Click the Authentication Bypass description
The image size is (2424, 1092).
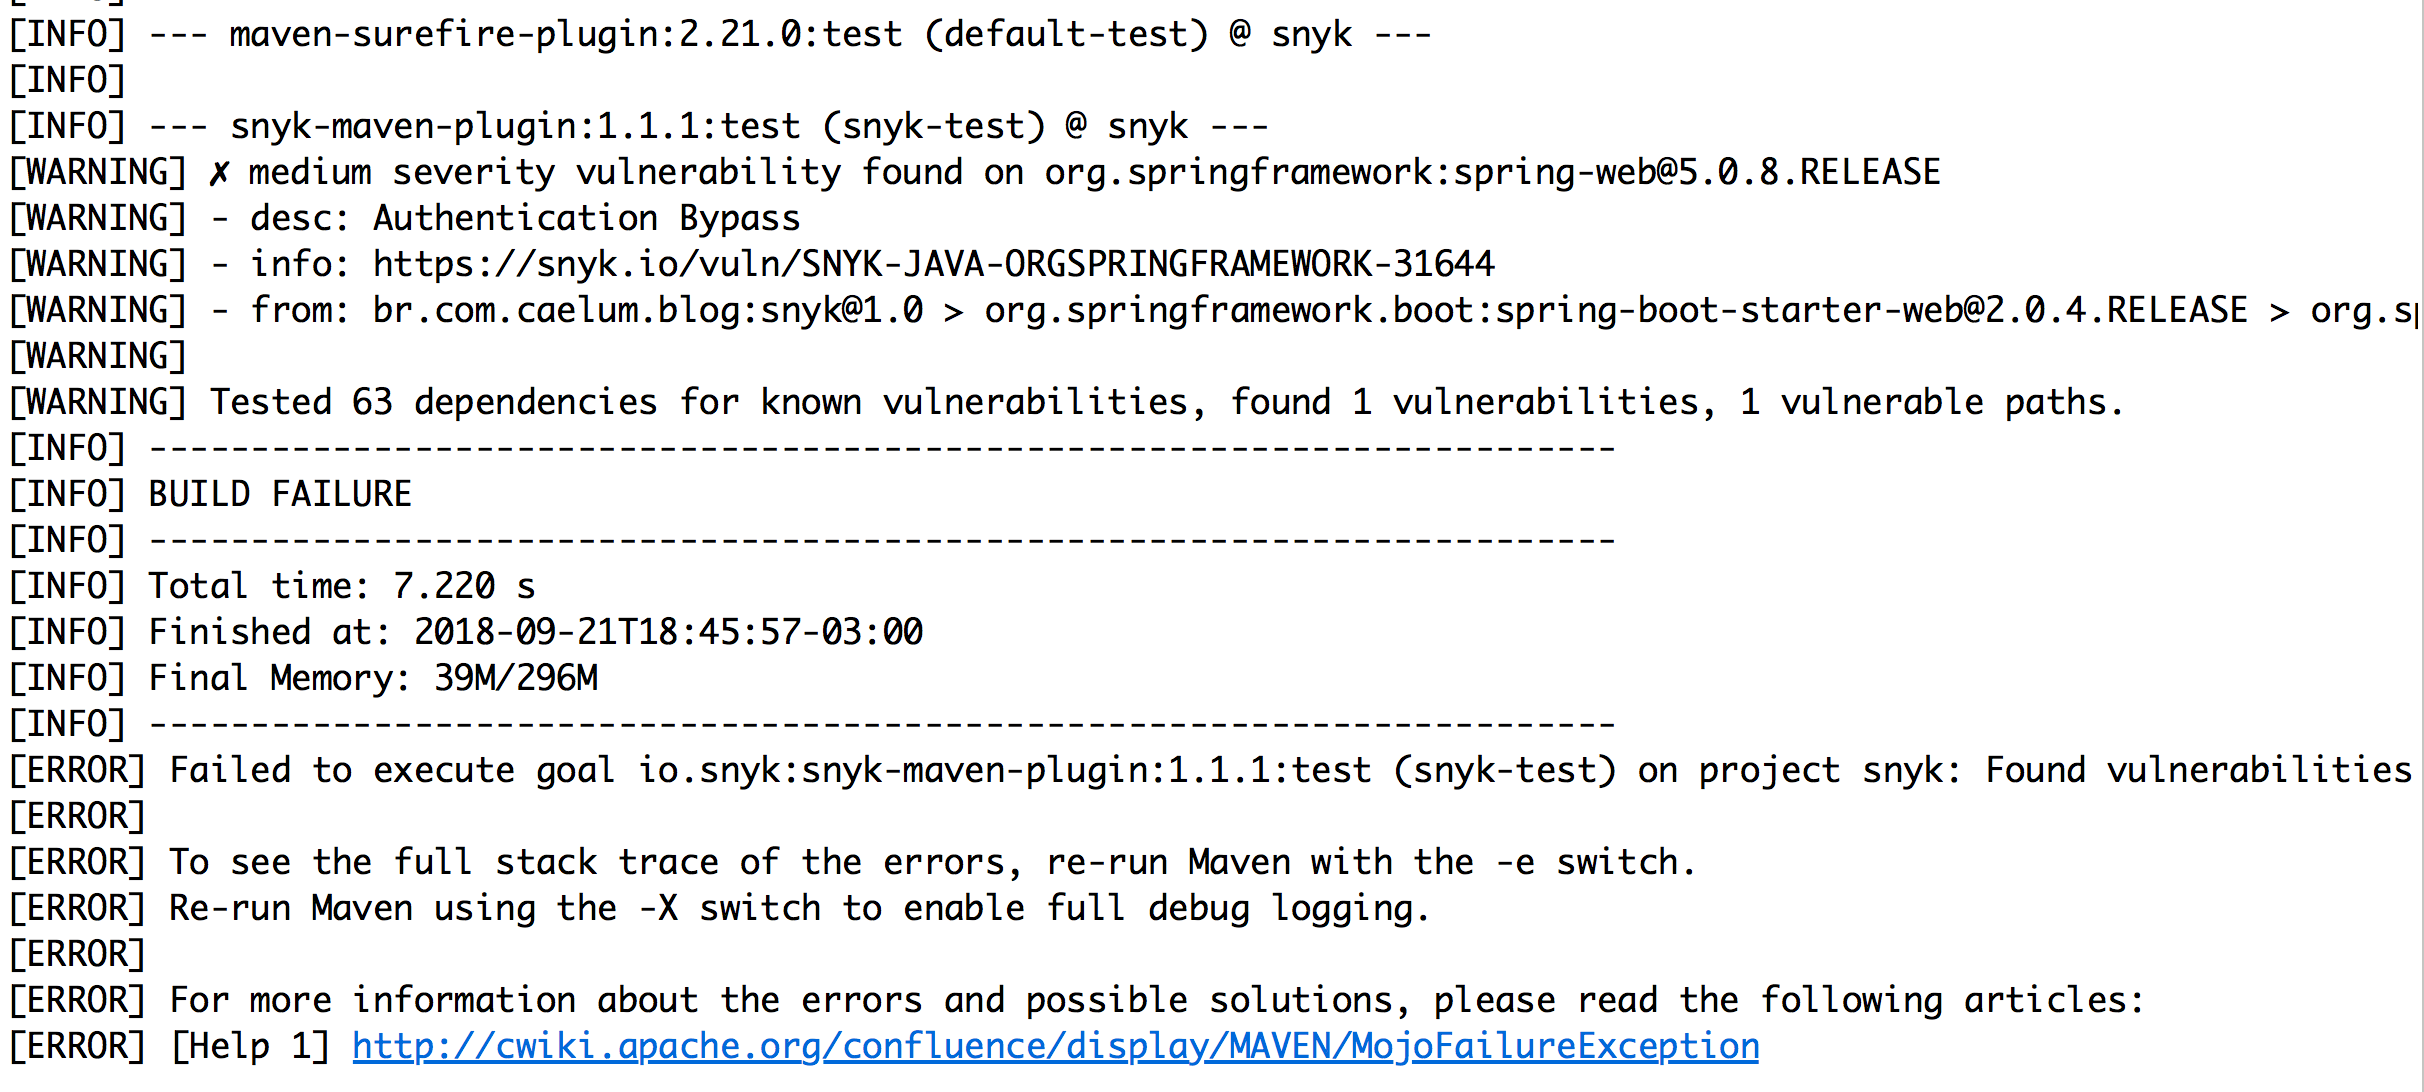coord(586,218)
